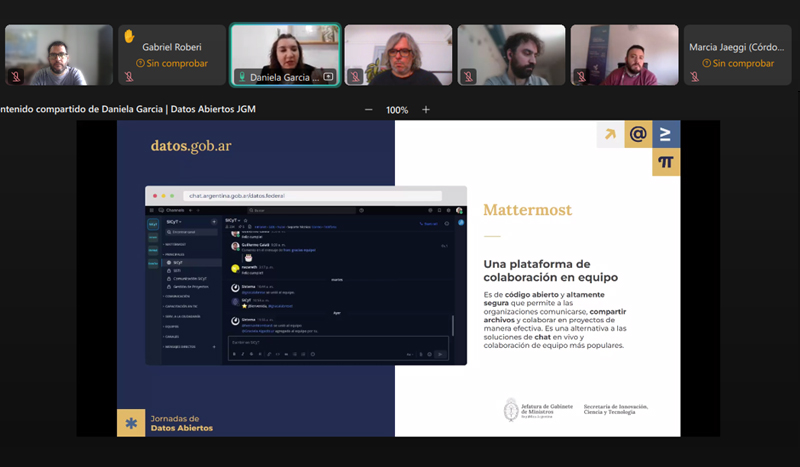Click muted mic on the grey-haired participant's tile
The image size is (800, 467).
(355, 77)
